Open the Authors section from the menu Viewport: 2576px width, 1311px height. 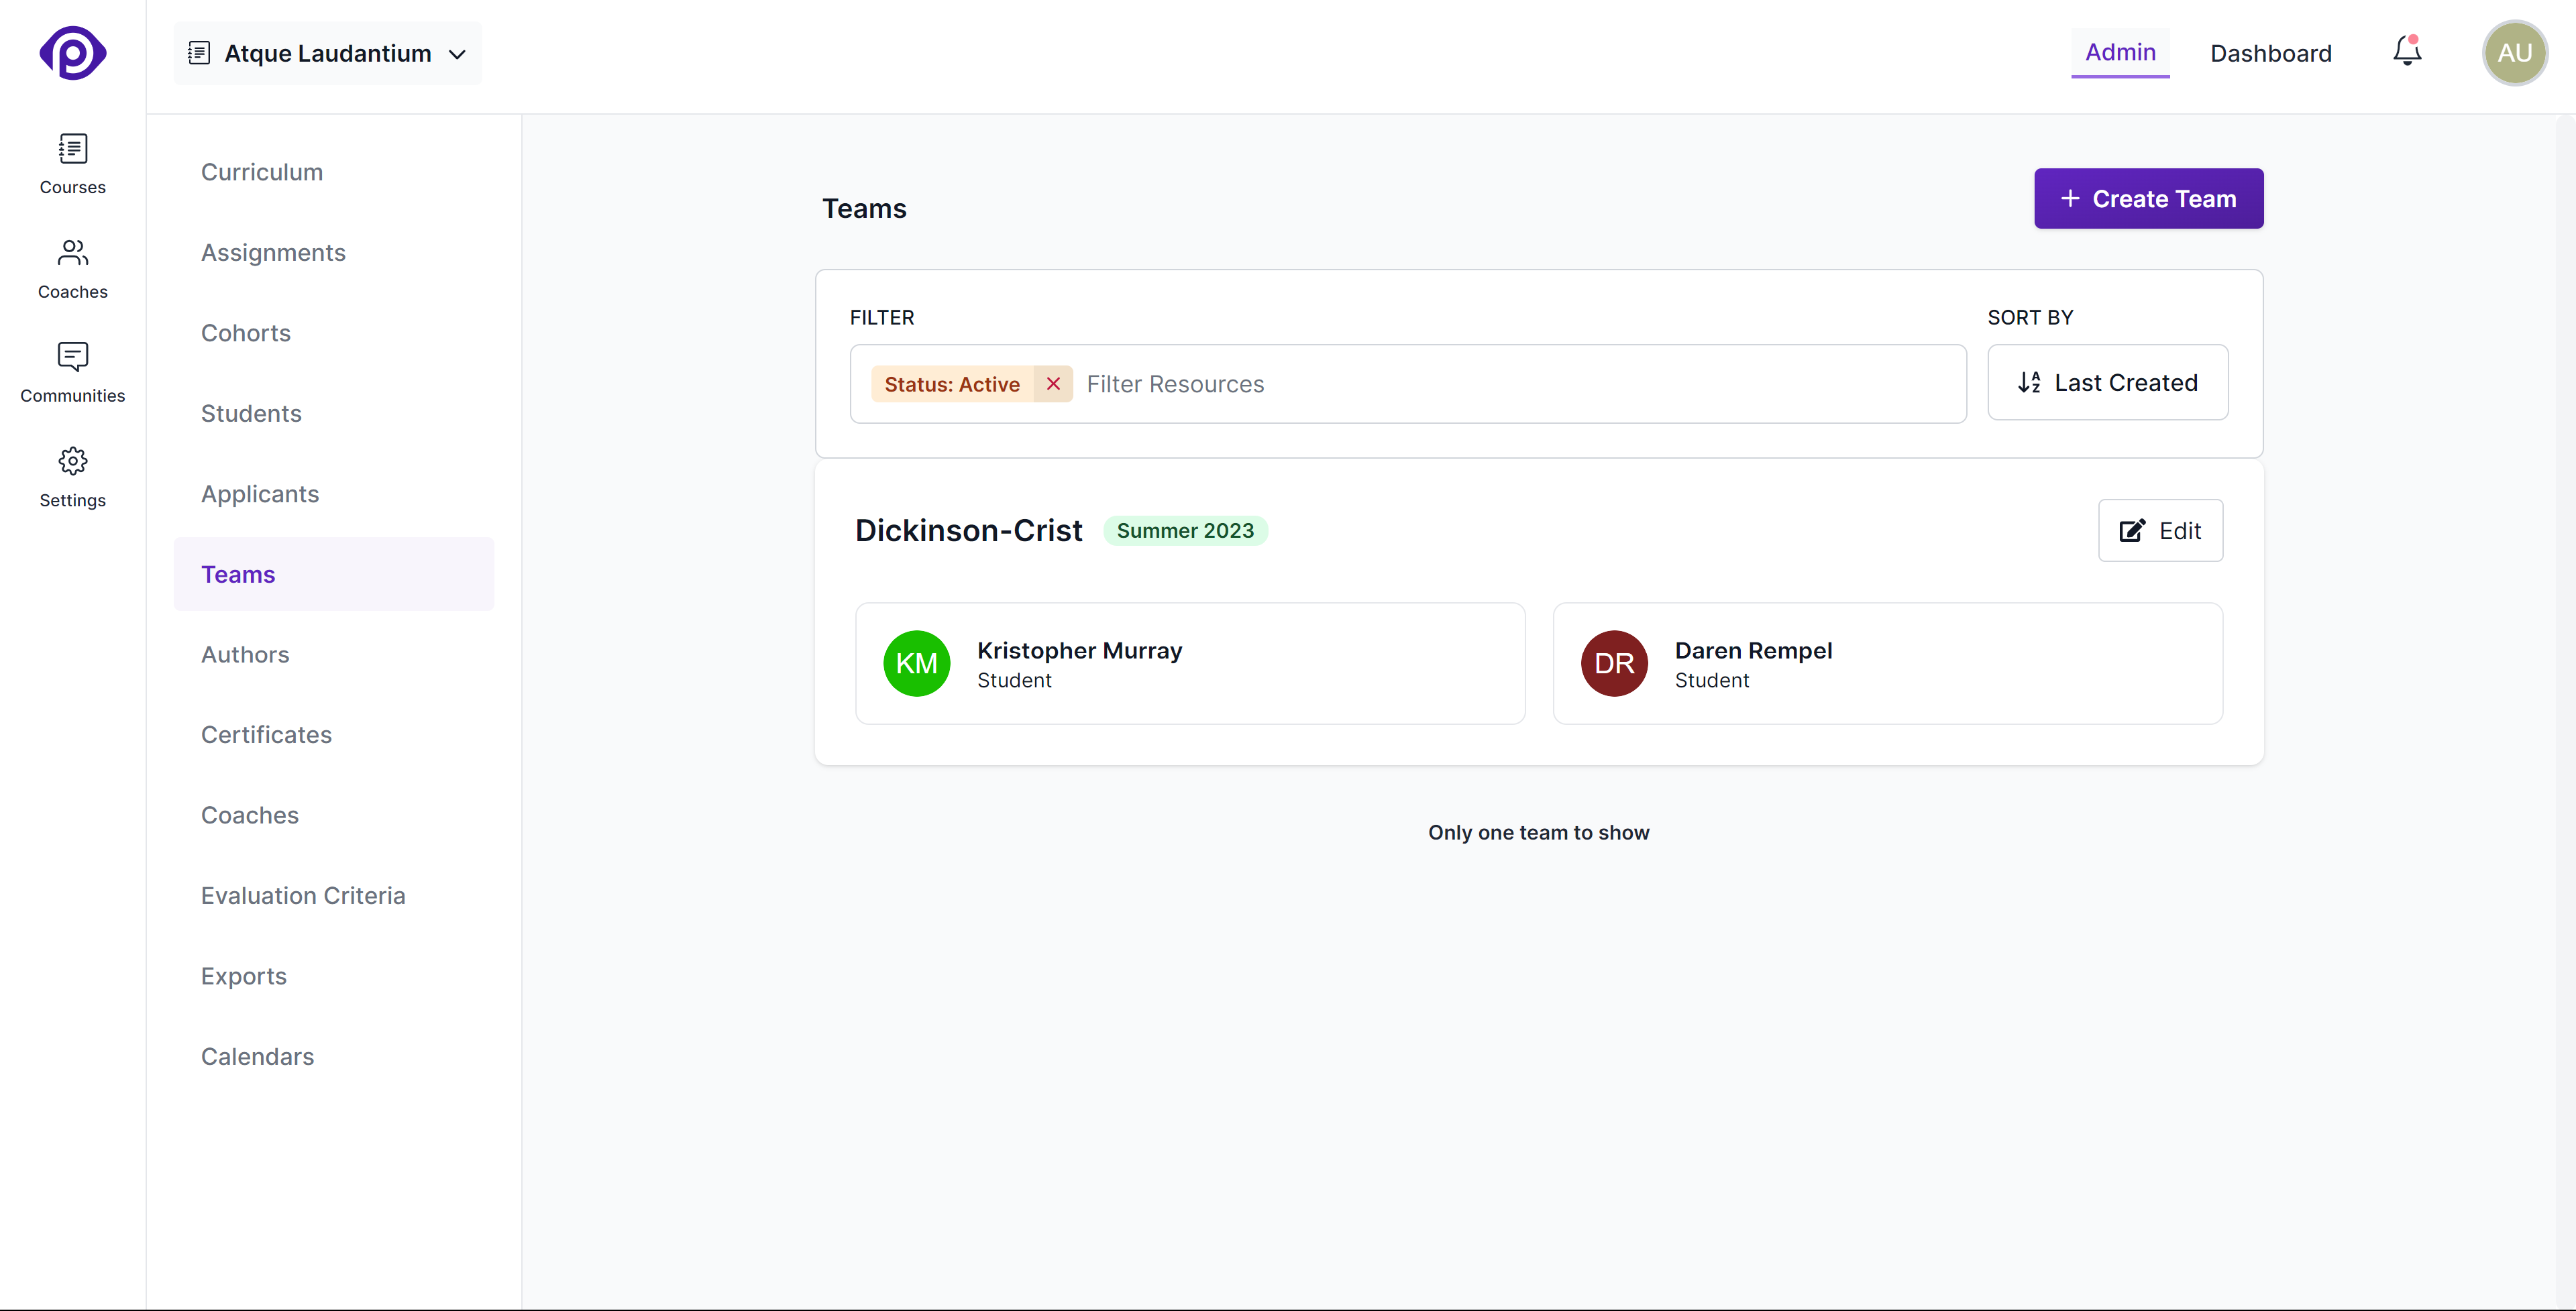[245, 654]
